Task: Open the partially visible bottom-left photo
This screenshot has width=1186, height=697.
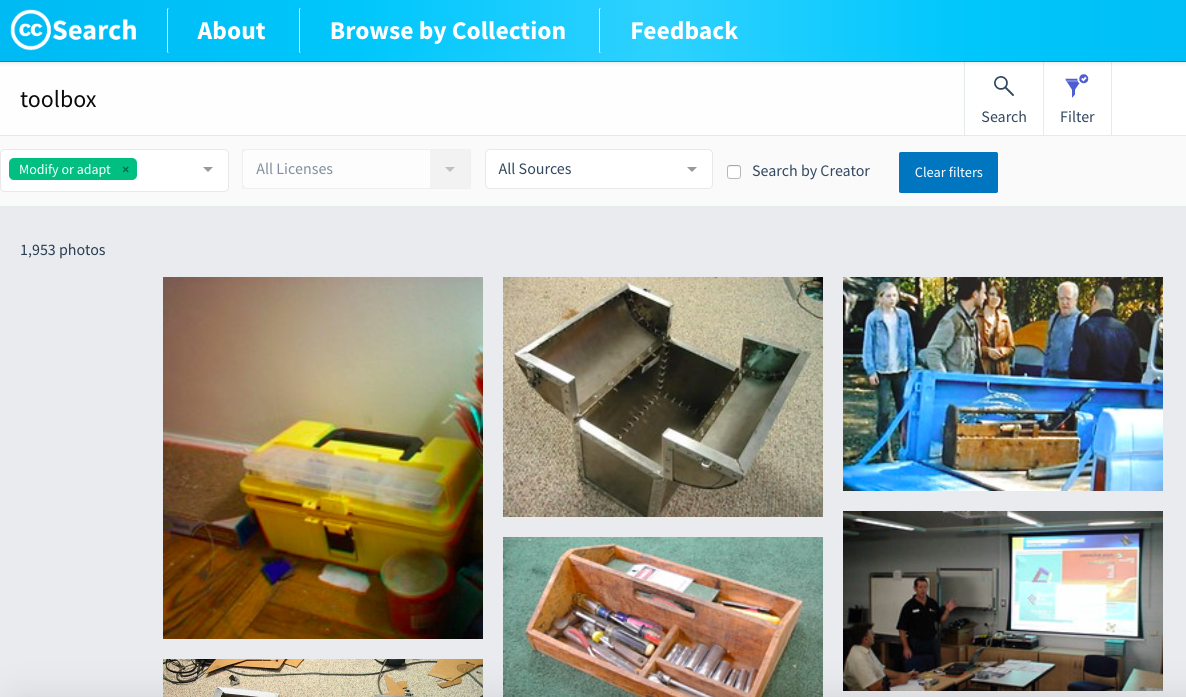Action: point(323,678)
